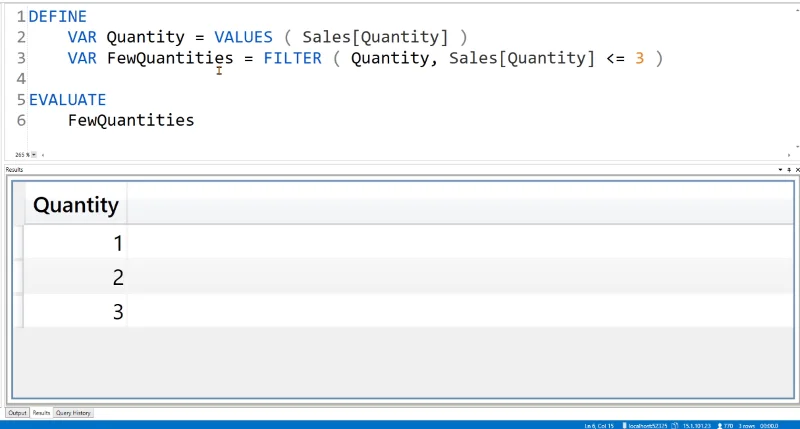Click the editor vertical scroll down arrow

click(x=797, y=147)
